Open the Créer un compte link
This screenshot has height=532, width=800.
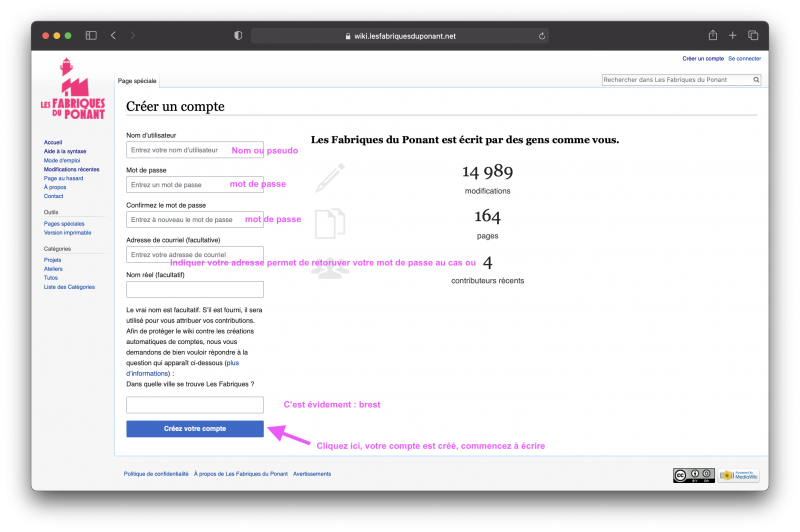pyautogui.click(x=703, y=59)
